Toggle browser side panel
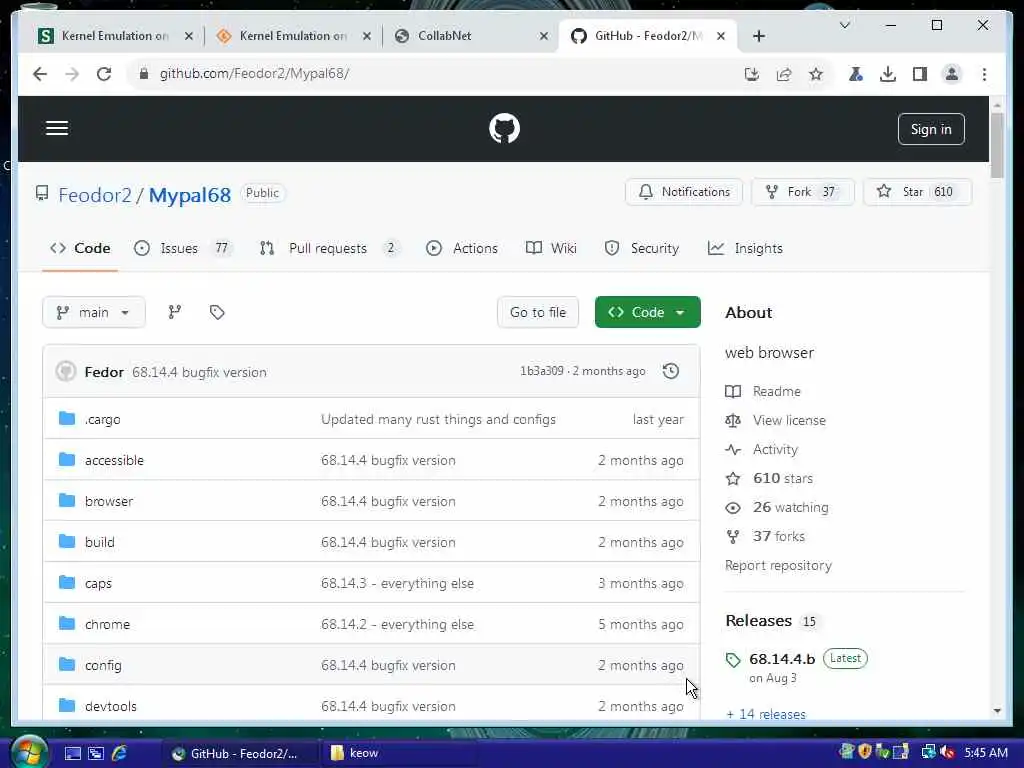Viewport: 1024px width, 768px height. click(x=920, y=74)
